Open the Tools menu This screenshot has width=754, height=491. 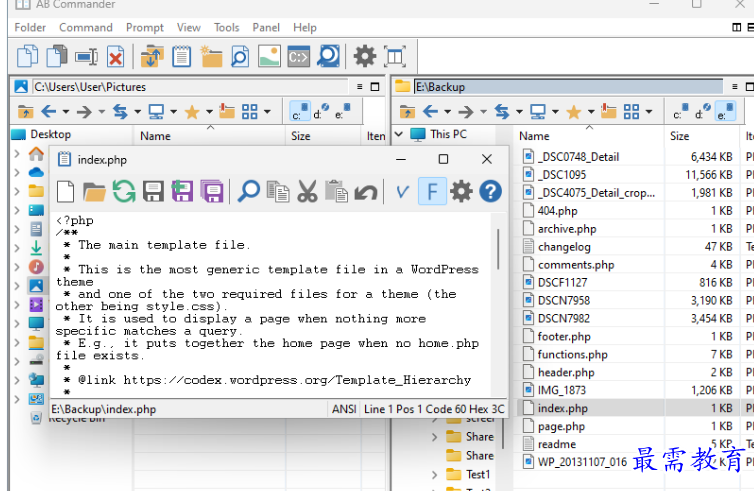[x=226, y=27]
